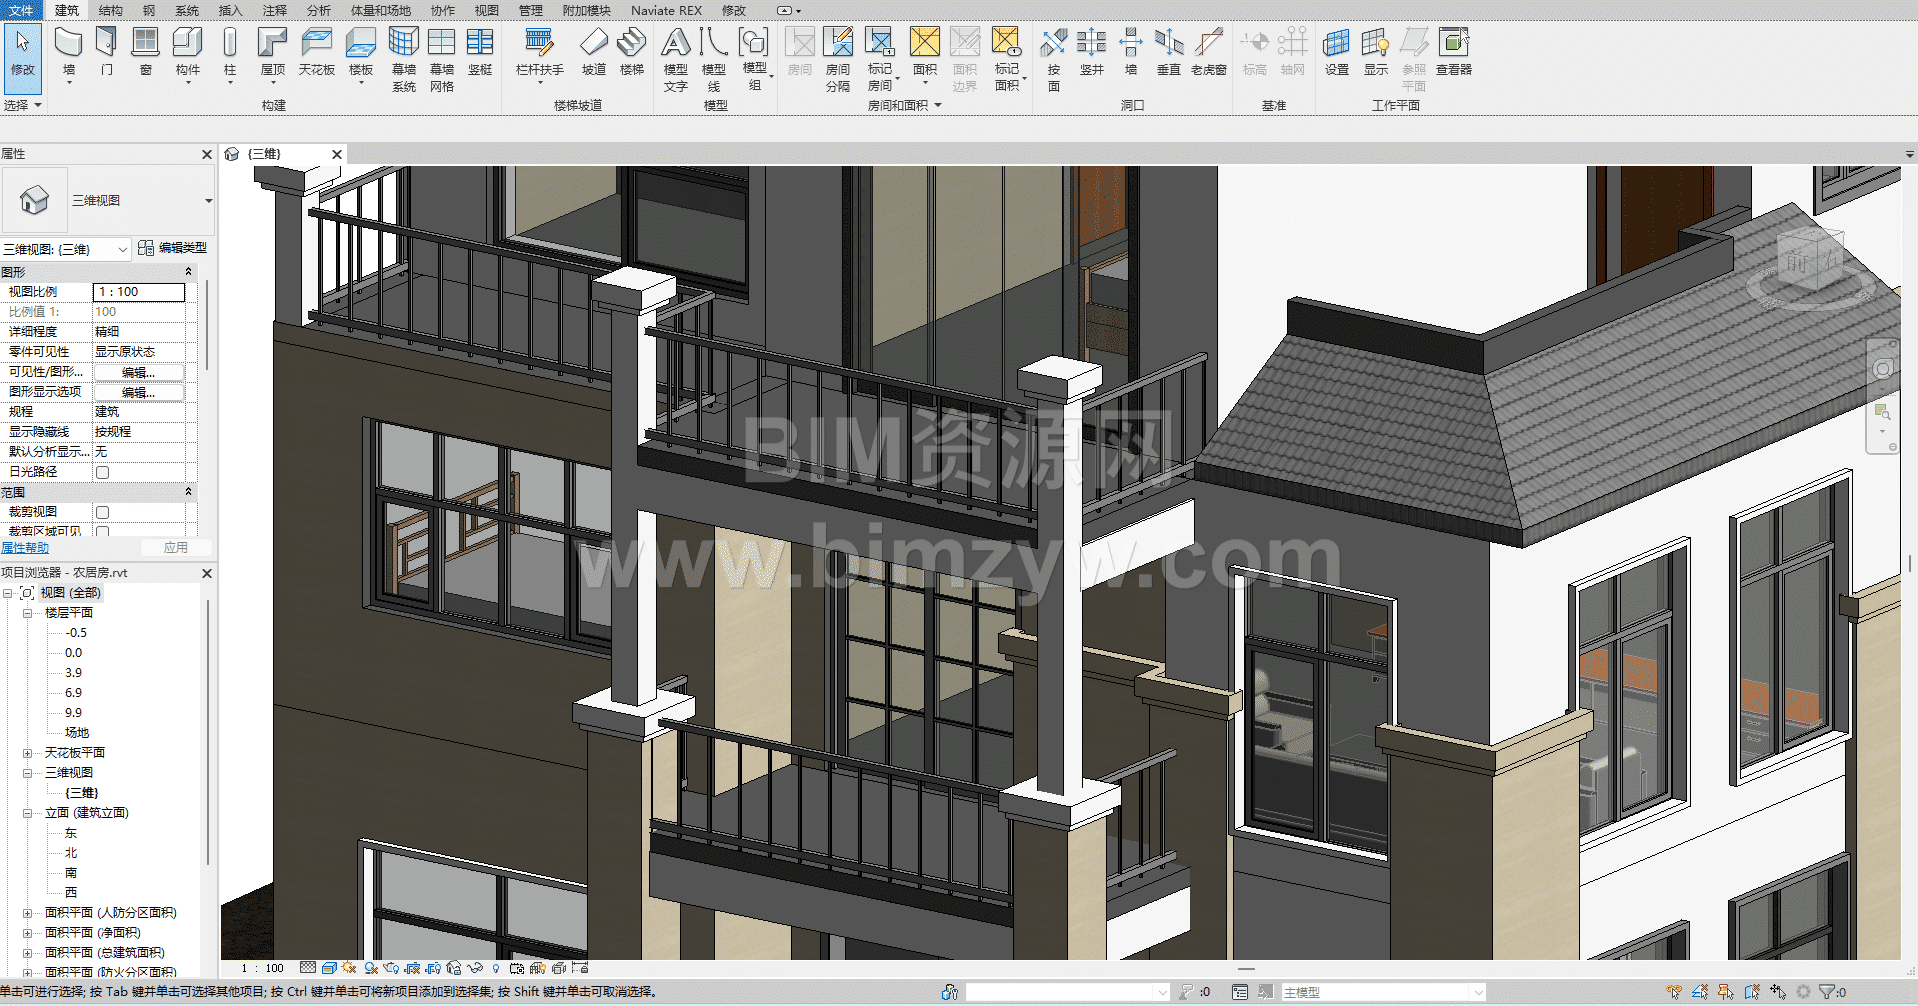Click the 视图比例 1 : 100 field
1918x1006 pixels.
click(x=139, y=292)
